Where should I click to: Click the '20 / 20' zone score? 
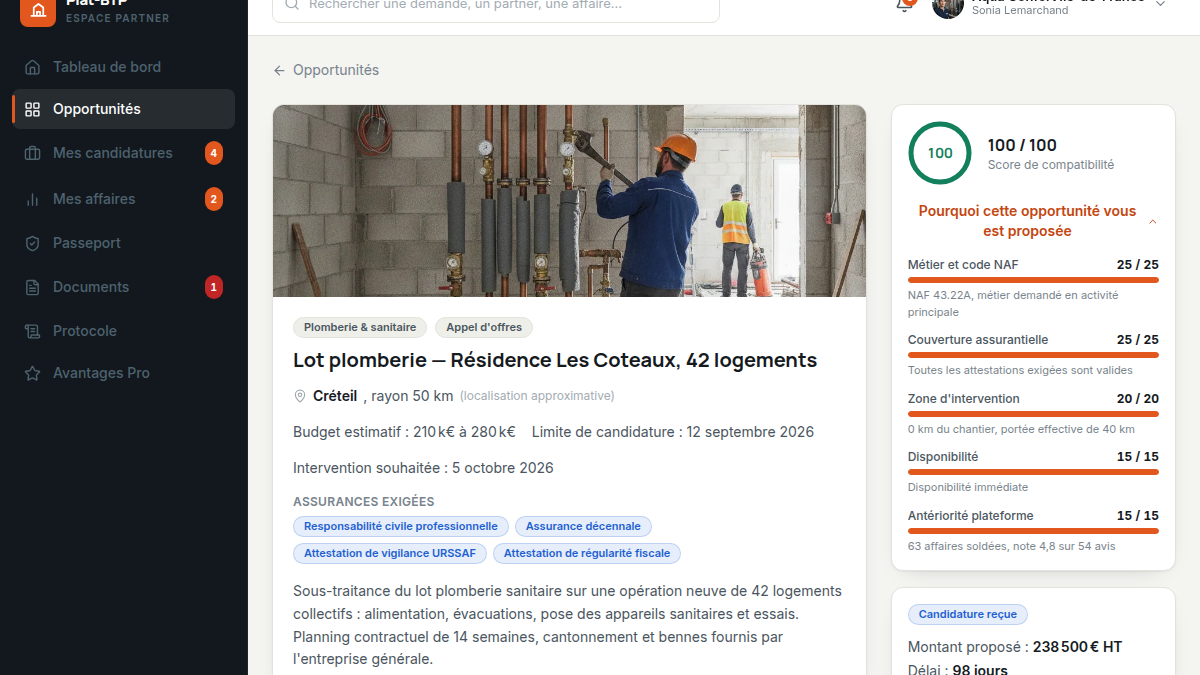coord(1138,399)
